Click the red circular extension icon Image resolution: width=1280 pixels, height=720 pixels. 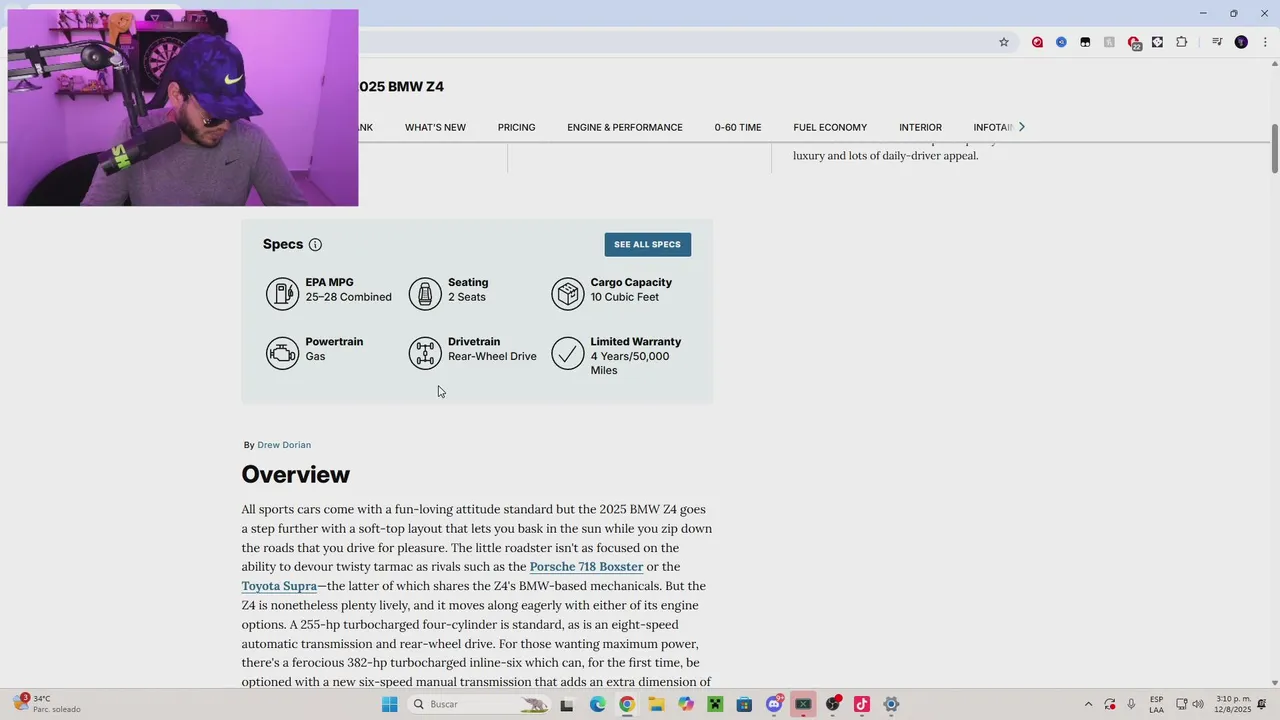(x=1037, y=42)
